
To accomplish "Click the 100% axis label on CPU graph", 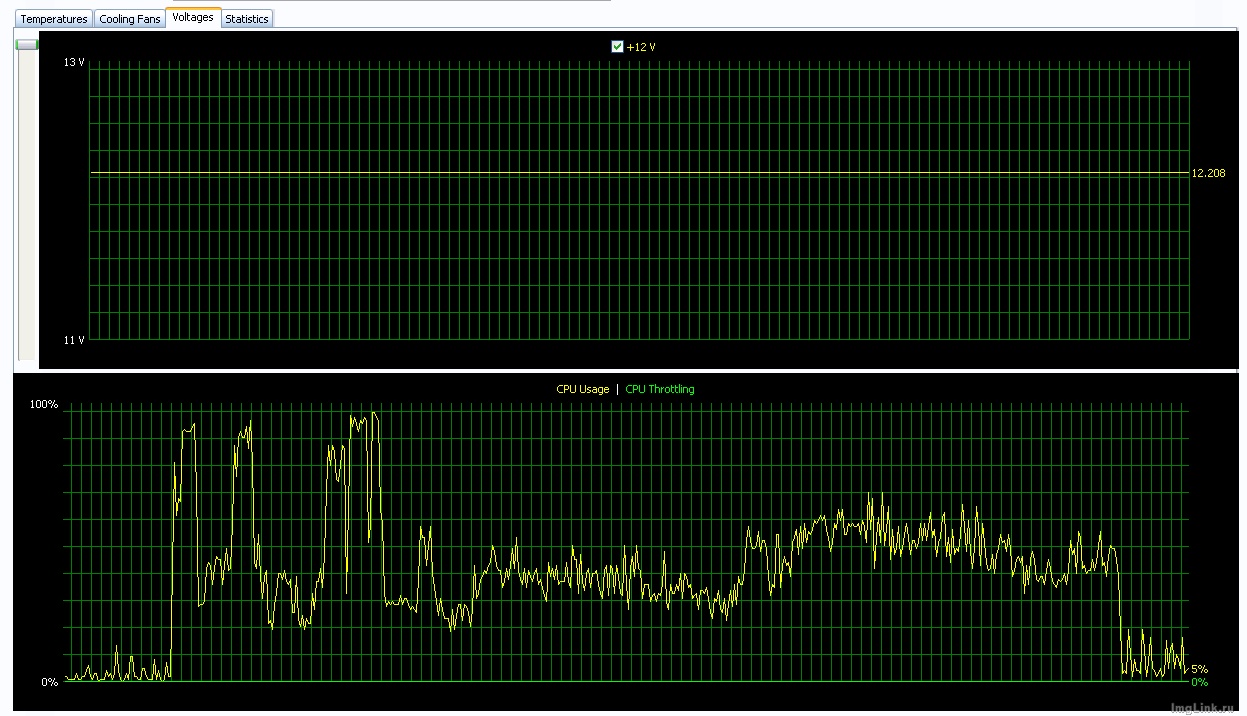I will (x=46, y=404).
